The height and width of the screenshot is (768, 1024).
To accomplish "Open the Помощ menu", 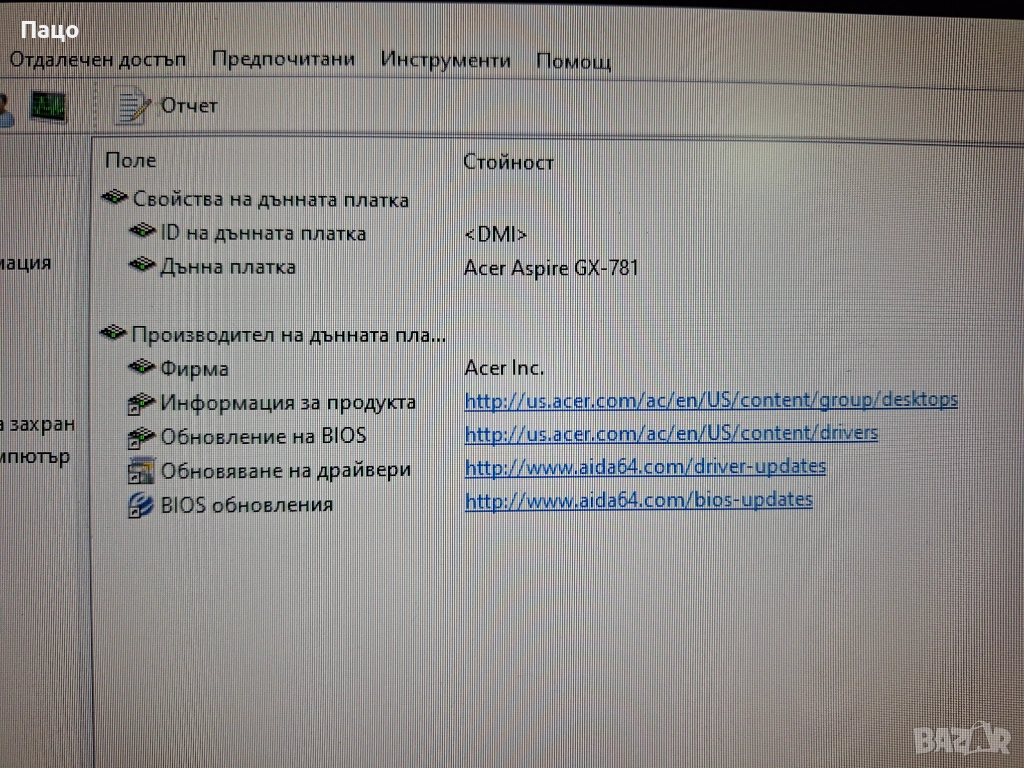I will point(573,61).
